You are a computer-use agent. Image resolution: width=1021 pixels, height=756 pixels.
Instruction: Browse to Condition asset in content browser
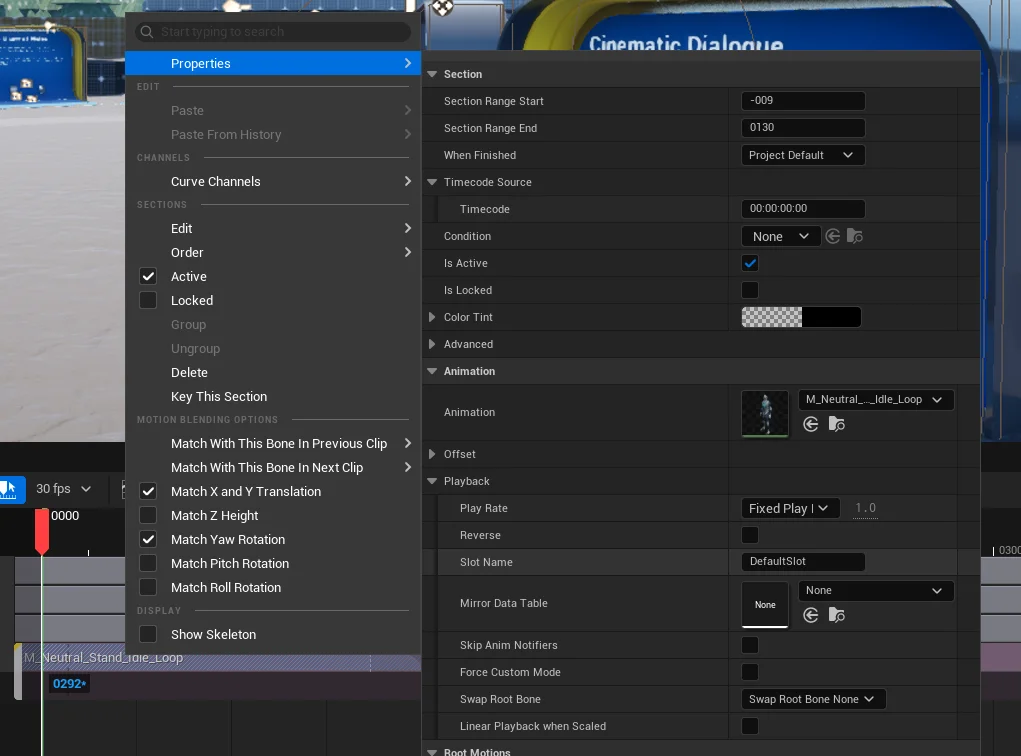(x=854, y=236)
